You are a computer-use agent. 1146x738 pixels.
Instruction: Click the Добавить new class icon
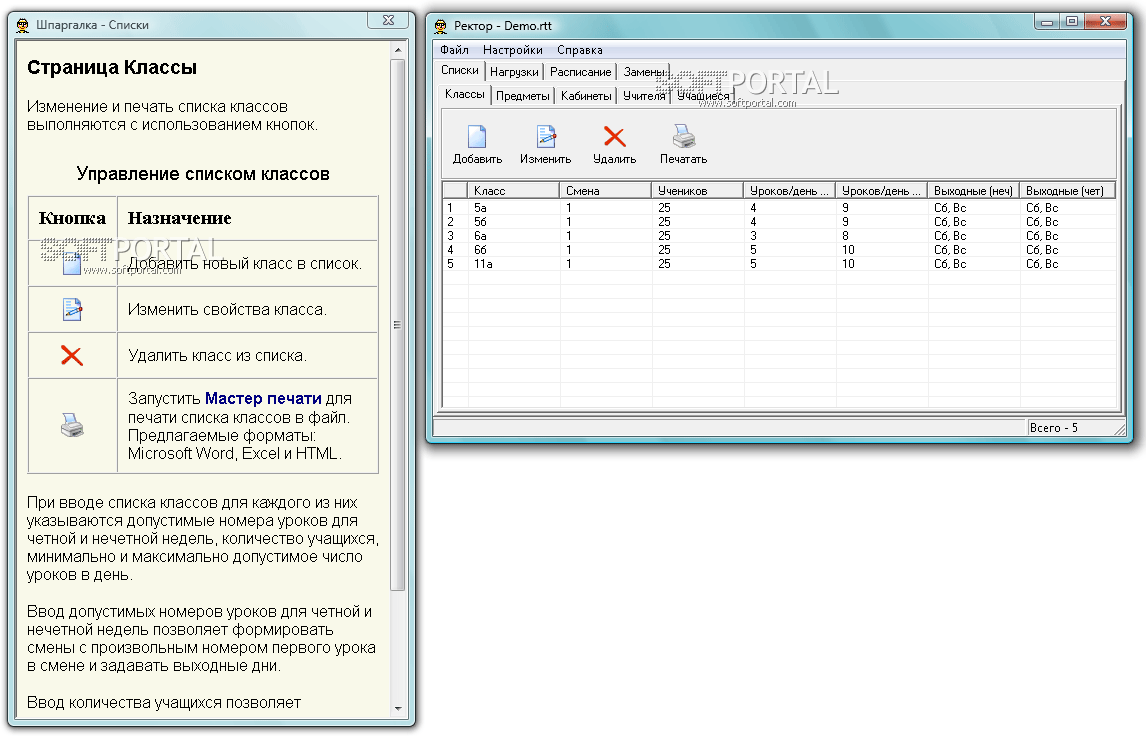tap(477, 137)
